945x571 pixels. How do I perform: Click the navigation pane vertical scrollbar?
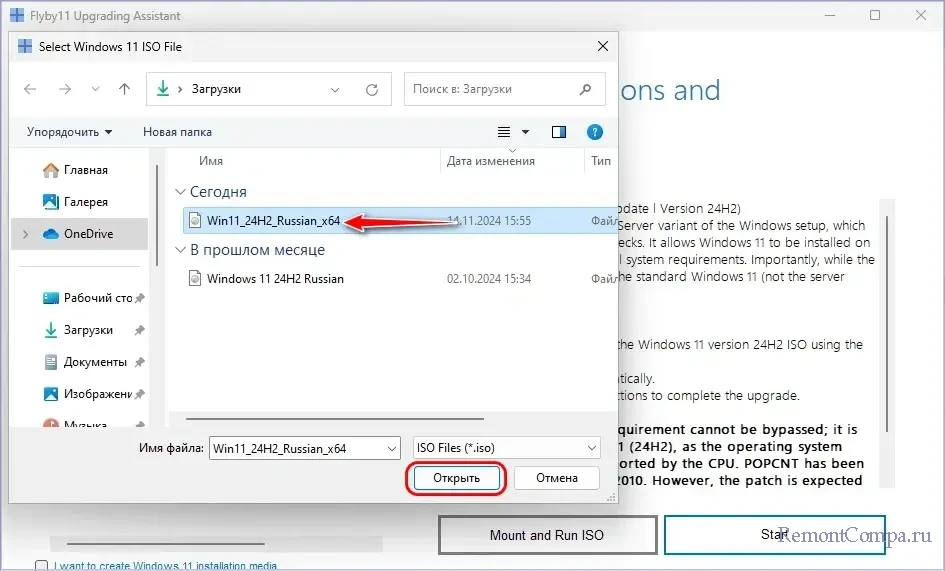coord(157,215)
